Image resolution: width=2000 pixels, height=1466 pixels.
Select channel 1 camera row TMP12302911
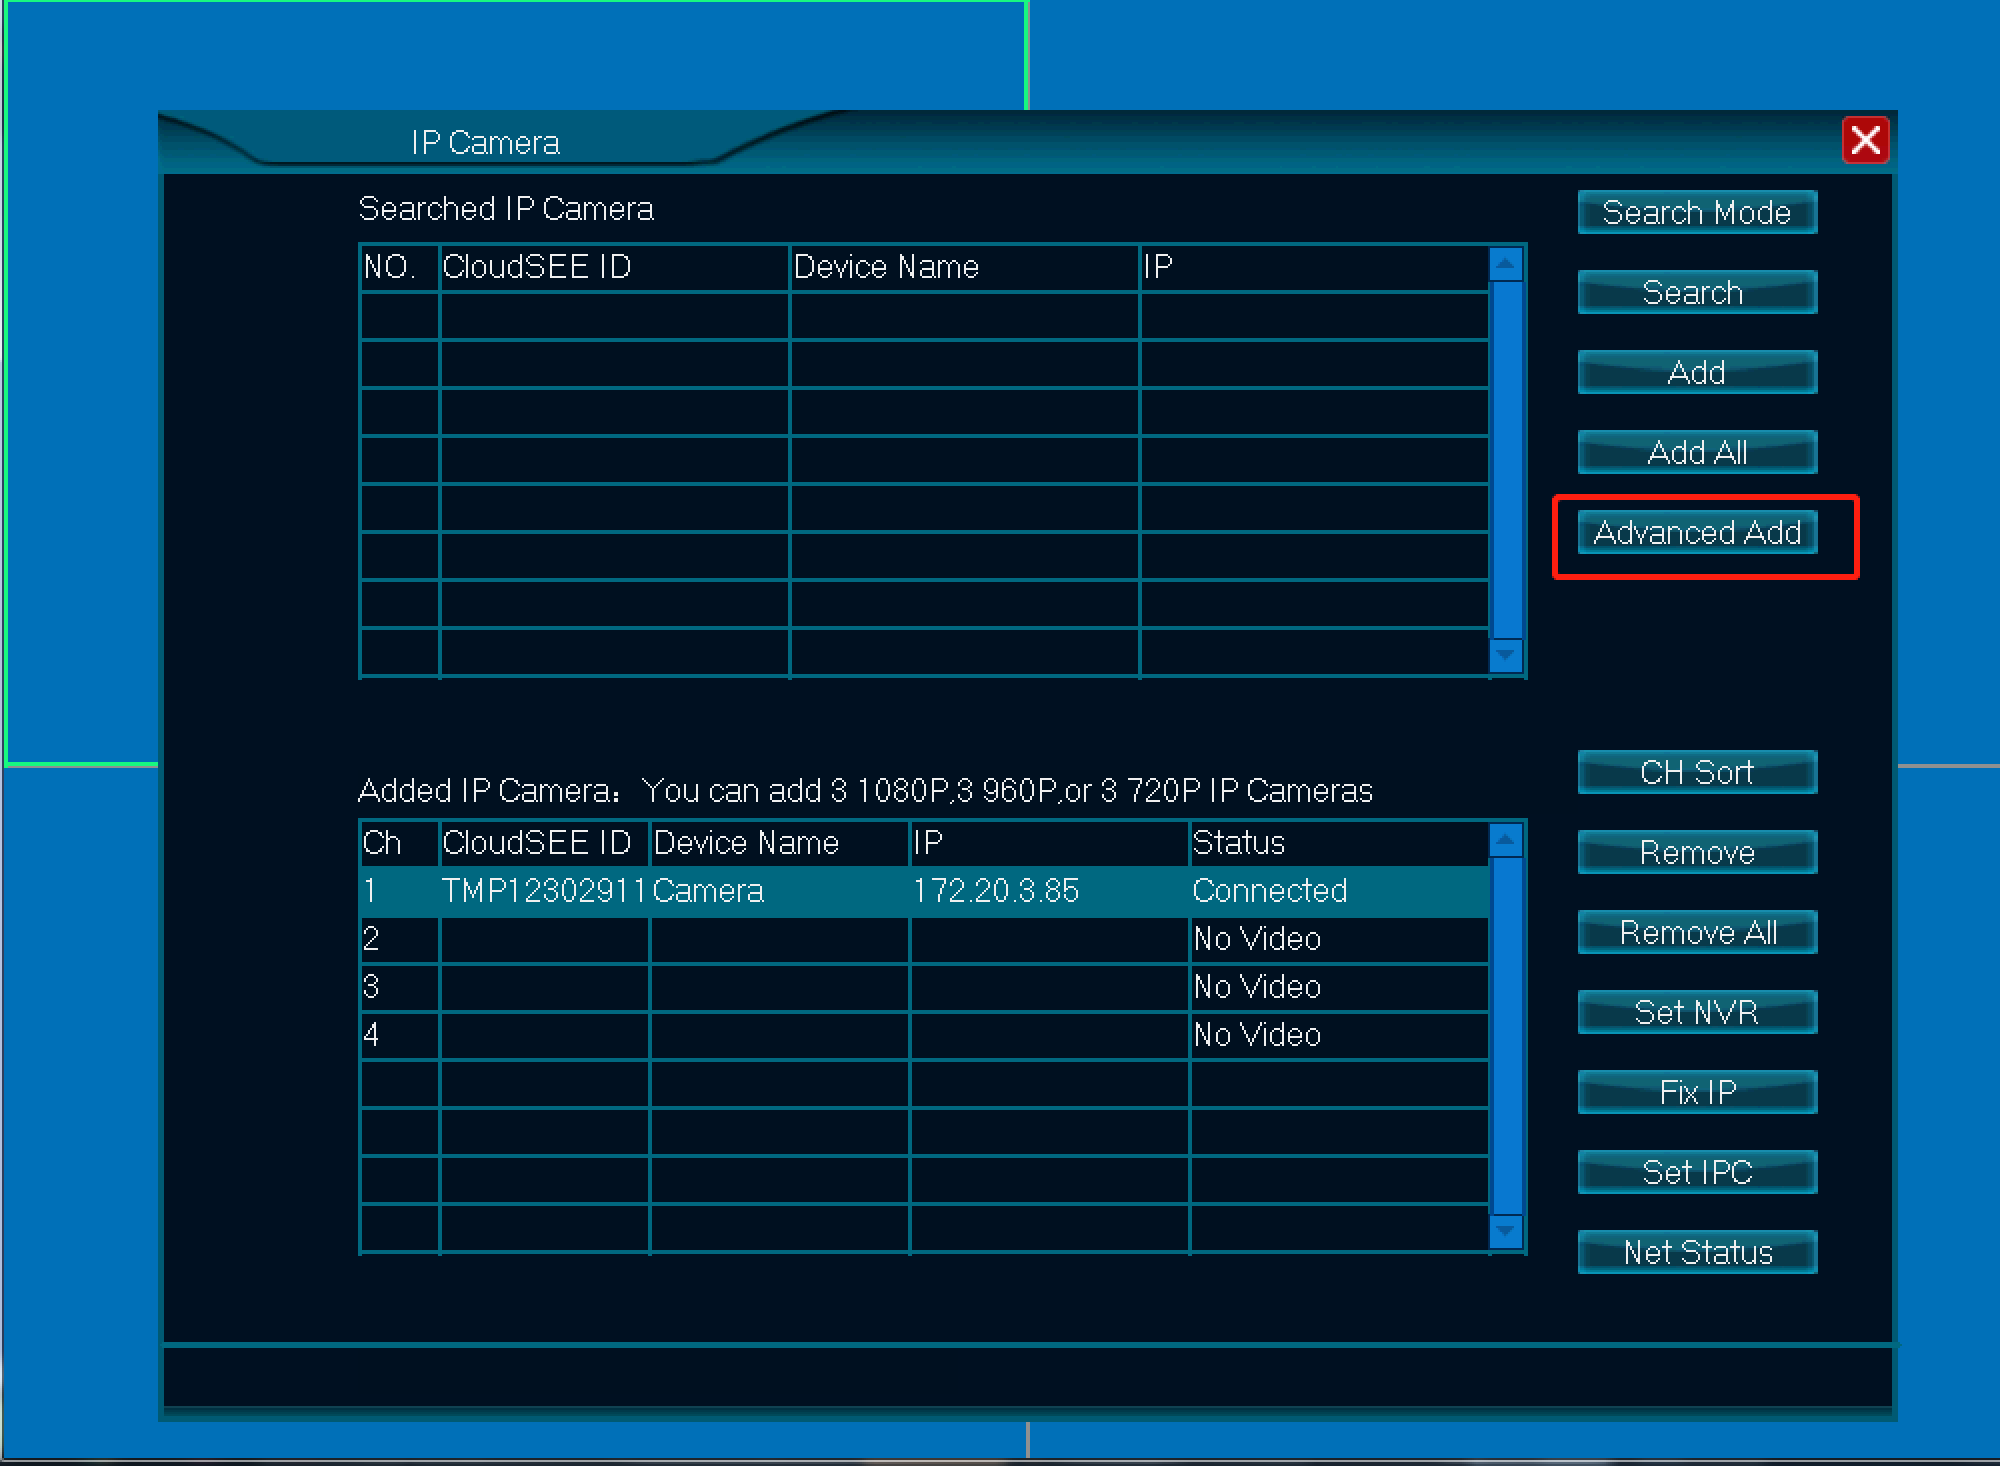[x=920, y=890]
